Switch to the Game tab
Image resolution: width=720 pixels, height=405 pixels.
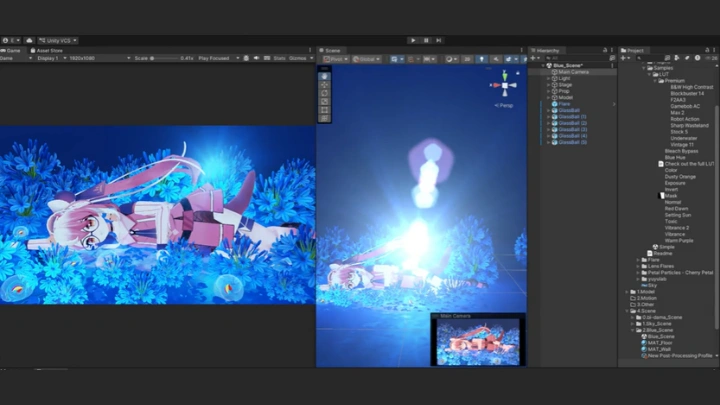(11, 51)
